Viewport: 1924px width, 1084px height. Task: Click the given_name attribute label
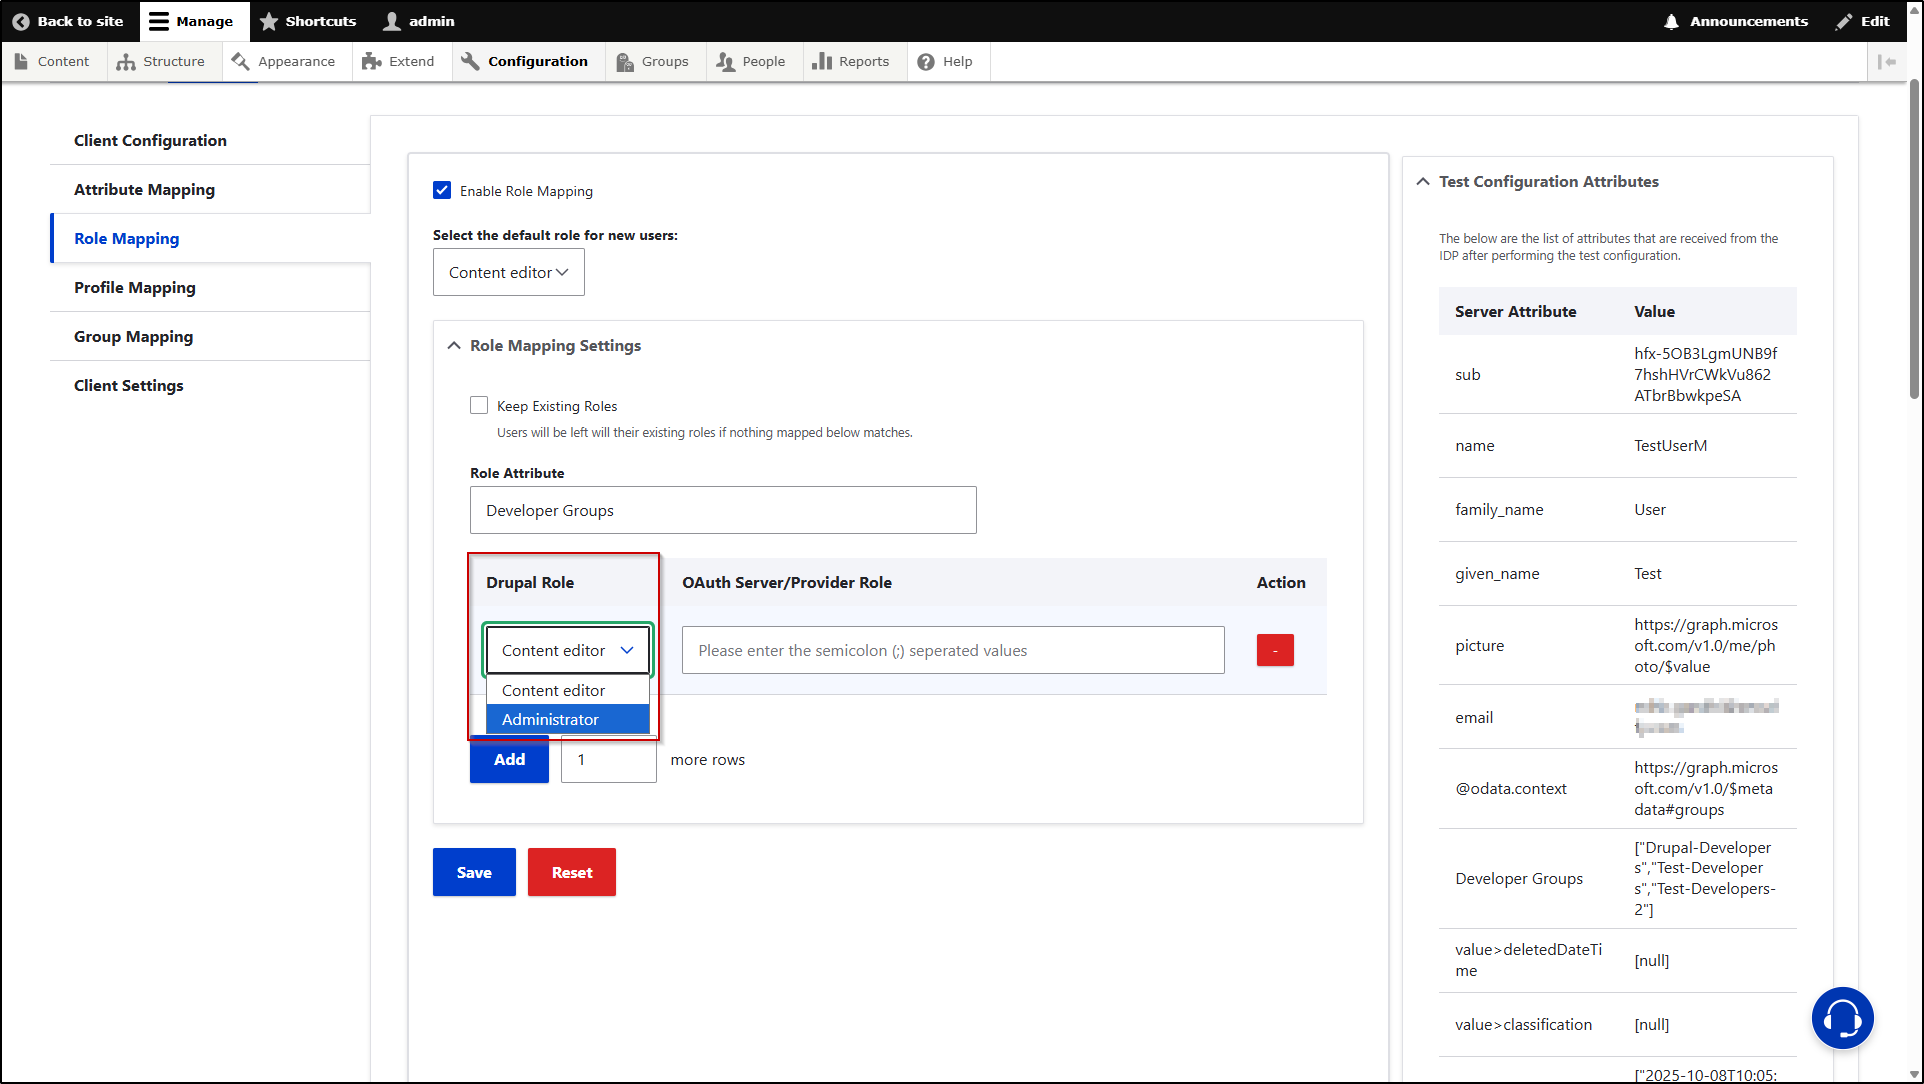click(1497, 573)
